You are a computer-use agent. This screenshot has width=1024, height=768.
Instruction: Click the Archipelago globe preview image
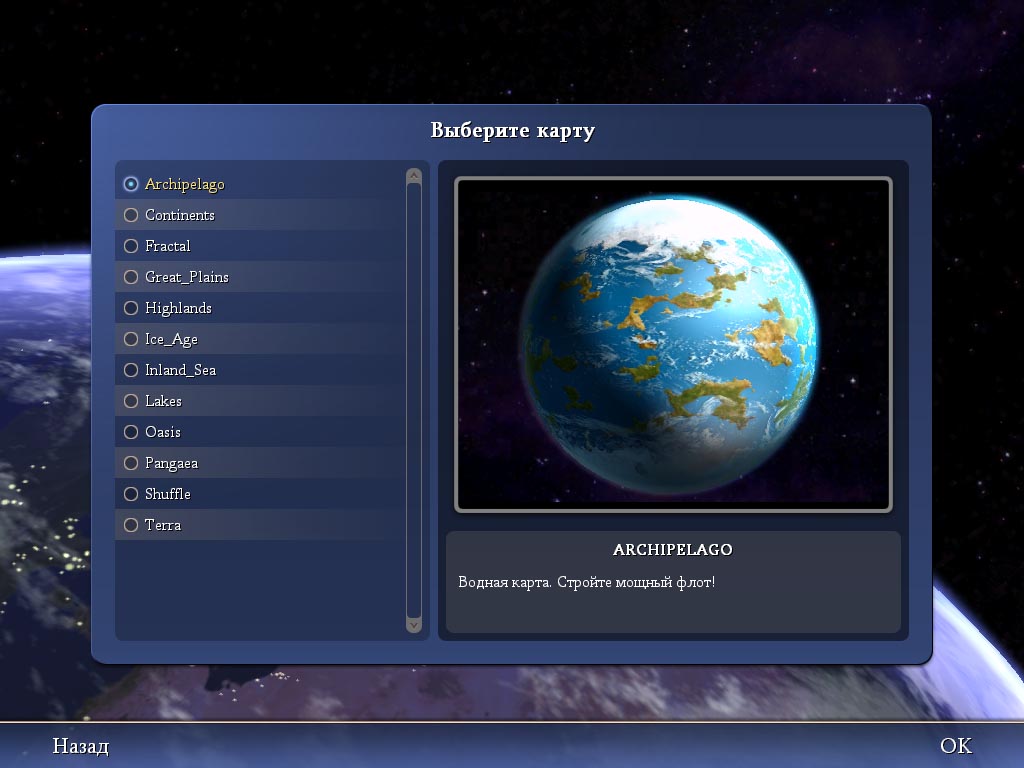[673, 344]
